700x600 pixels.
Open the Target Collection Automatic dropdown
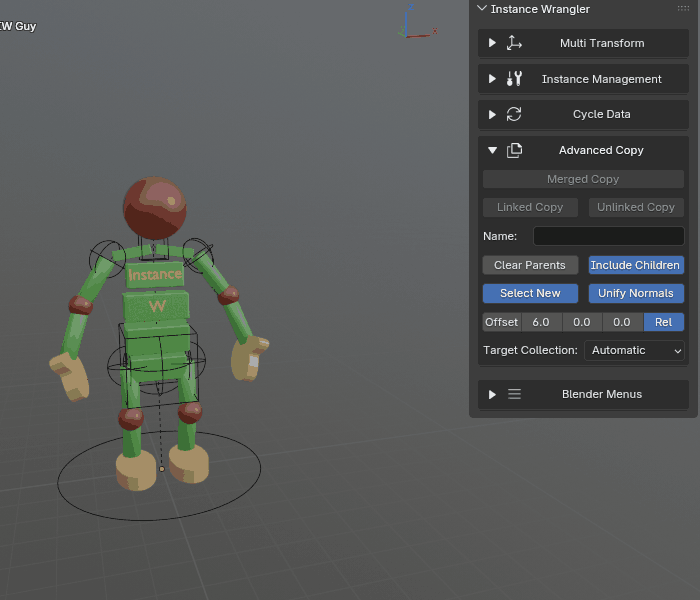tap(634, 350)
